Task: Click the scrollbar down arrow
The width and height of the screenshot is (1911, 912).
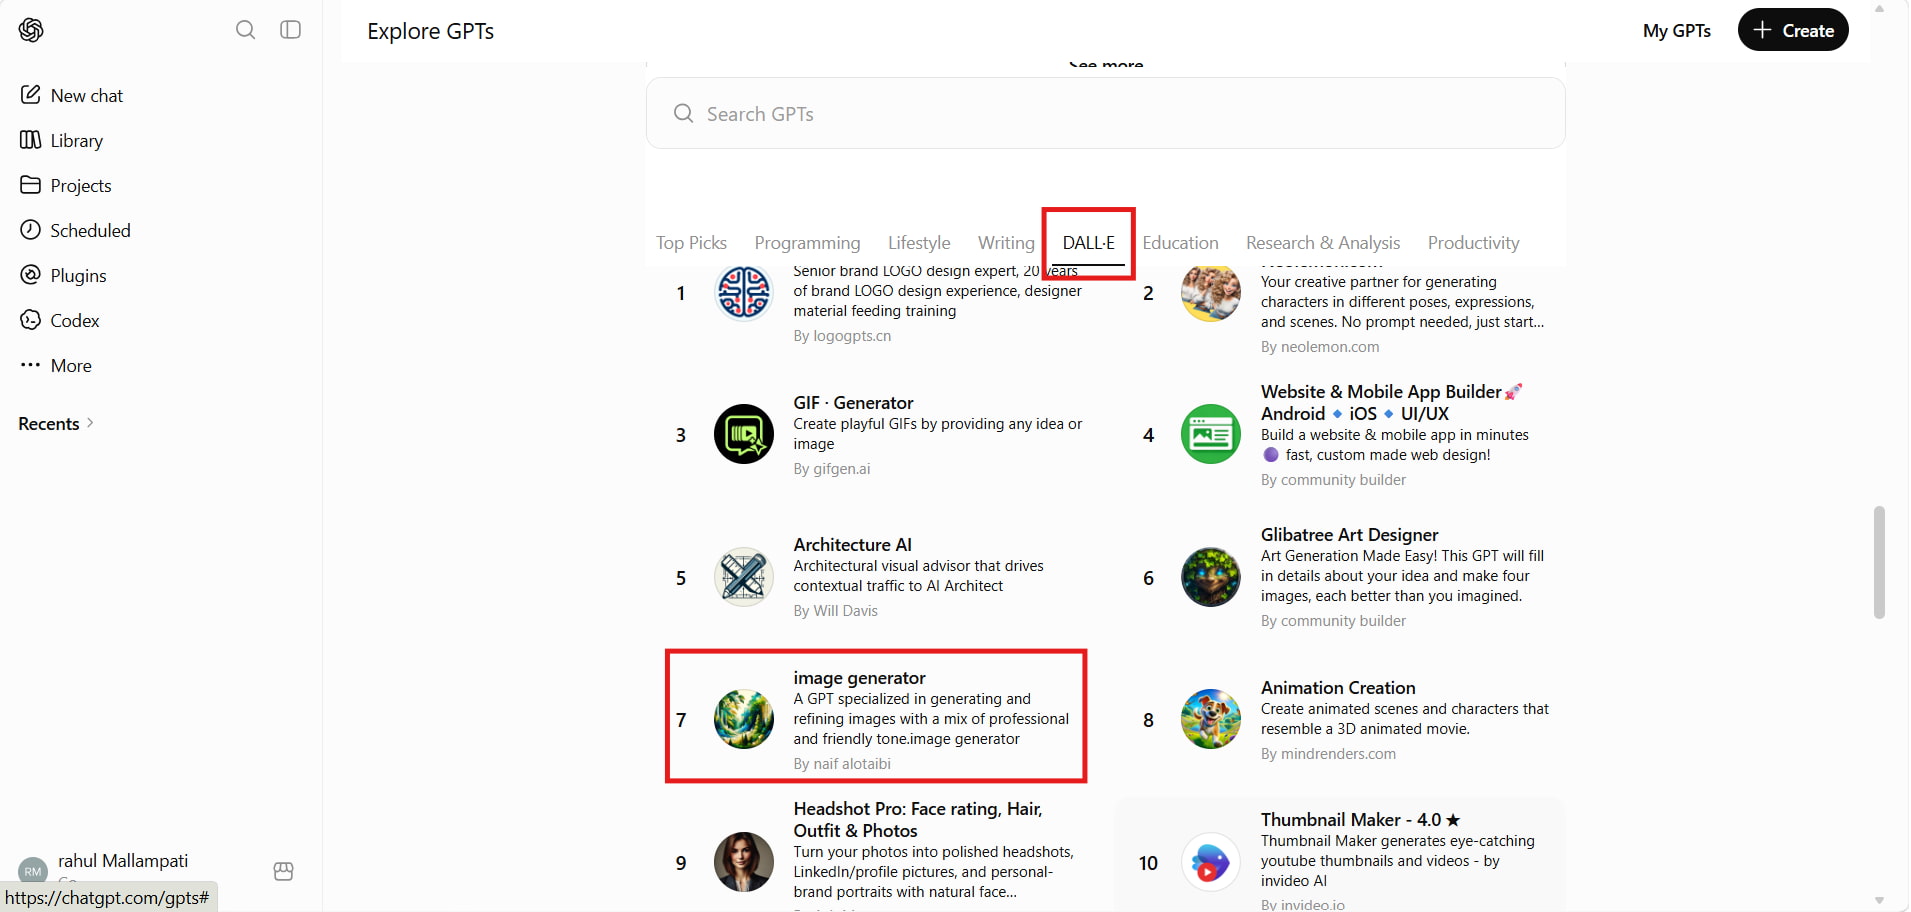Action: [1879, 901]
